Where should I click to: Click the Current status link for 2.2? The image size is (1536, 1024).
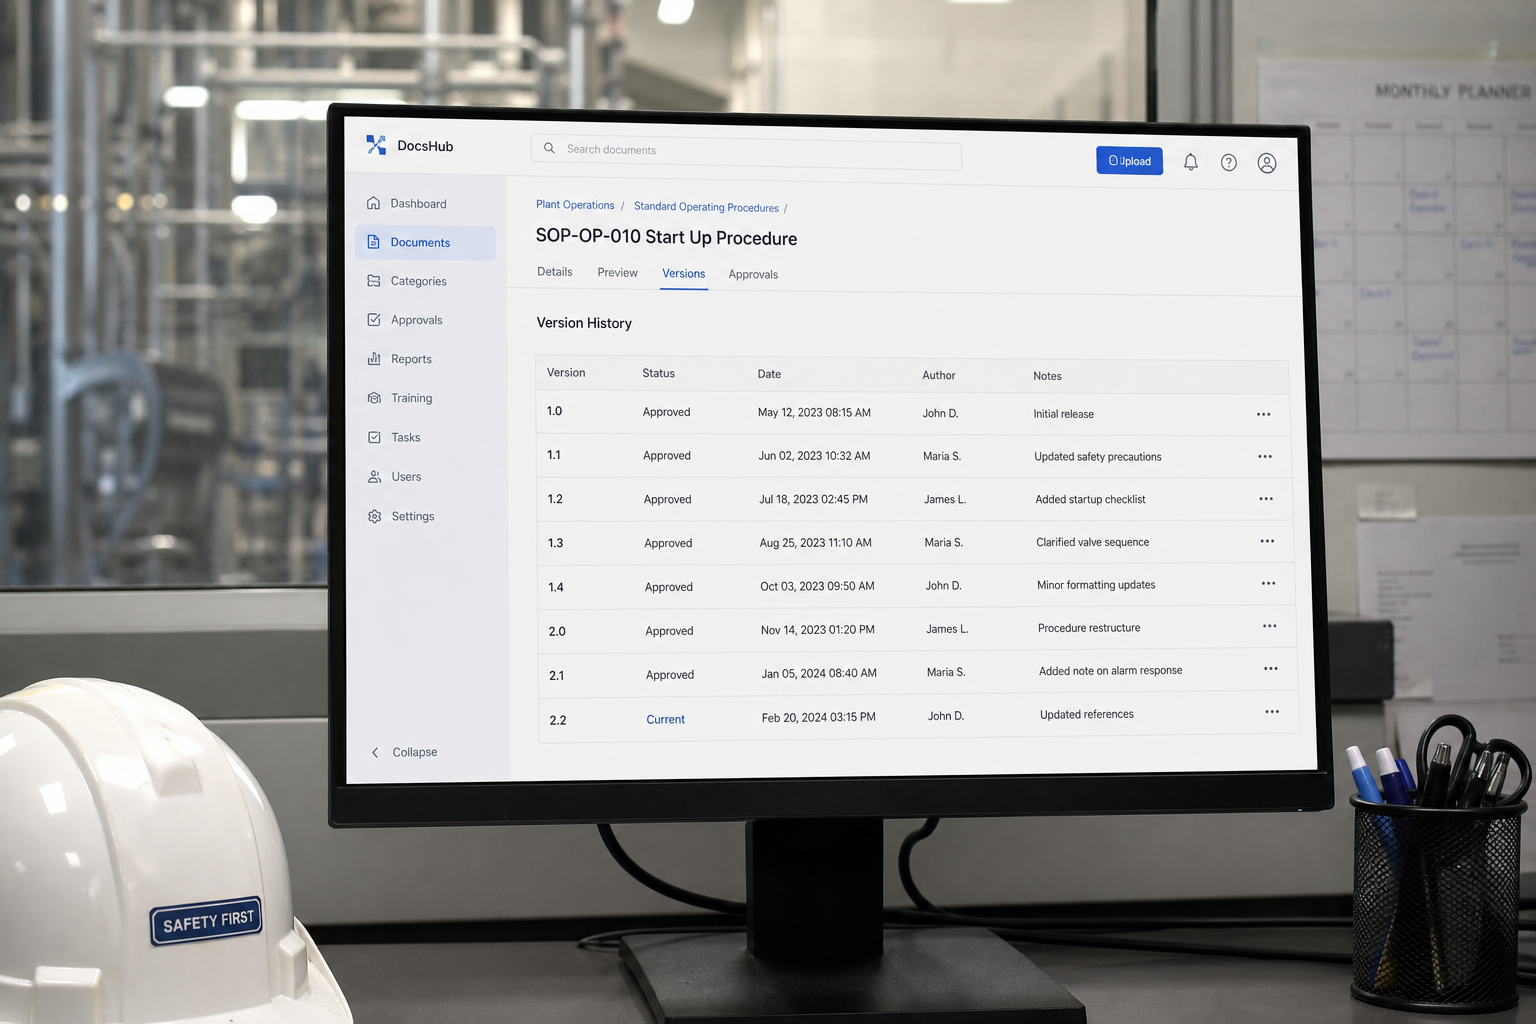[665, 719]
